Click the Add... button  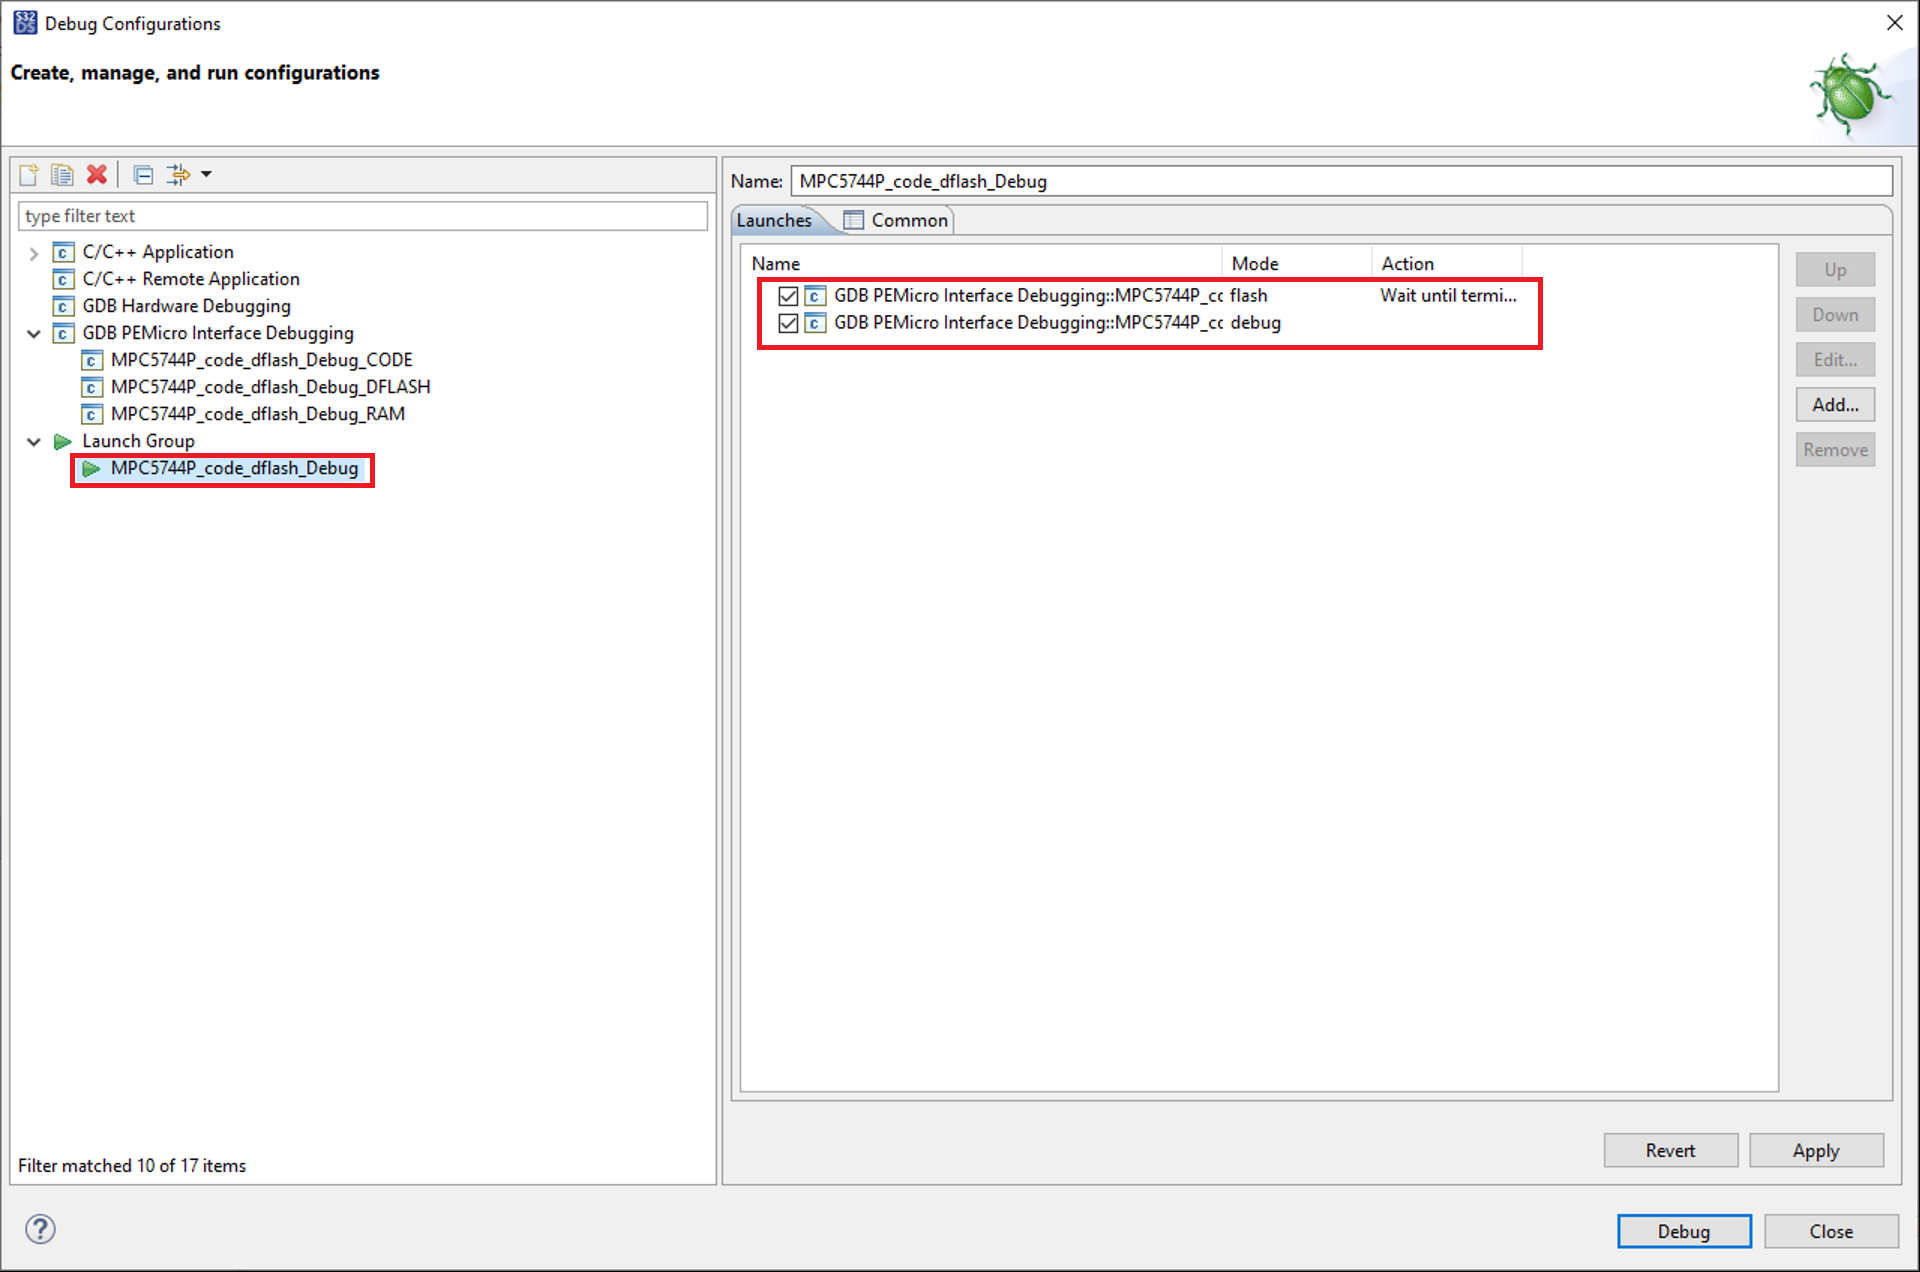tap(1834, 405)
